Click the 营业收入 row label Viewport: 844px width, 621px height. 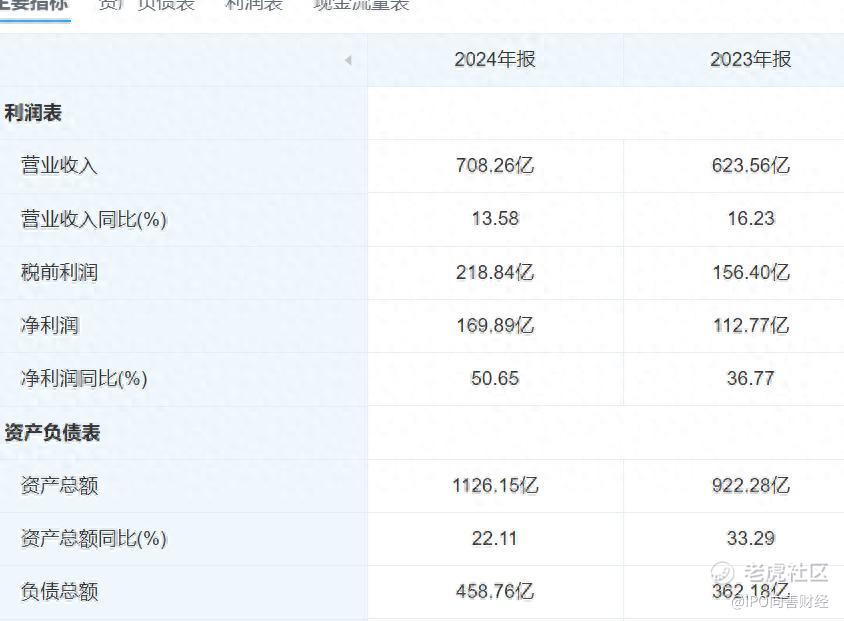59,165
